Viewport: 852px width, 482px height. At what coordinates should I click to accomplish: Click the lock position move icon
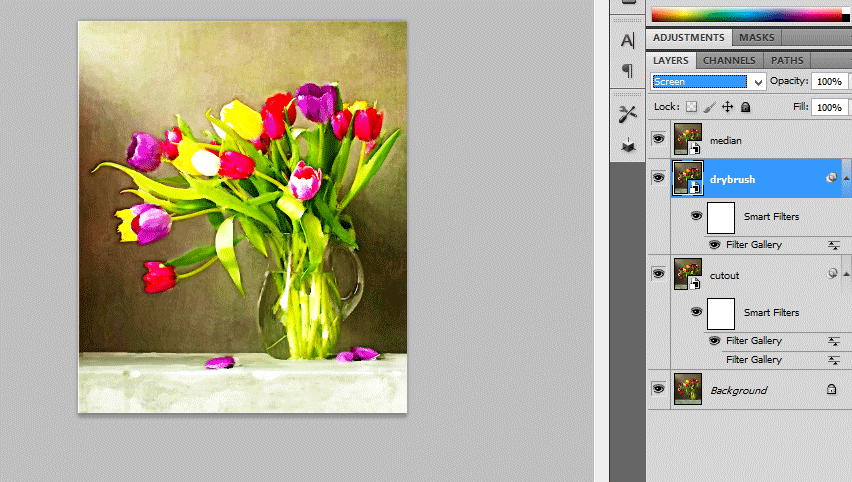[x=727, y=107]
